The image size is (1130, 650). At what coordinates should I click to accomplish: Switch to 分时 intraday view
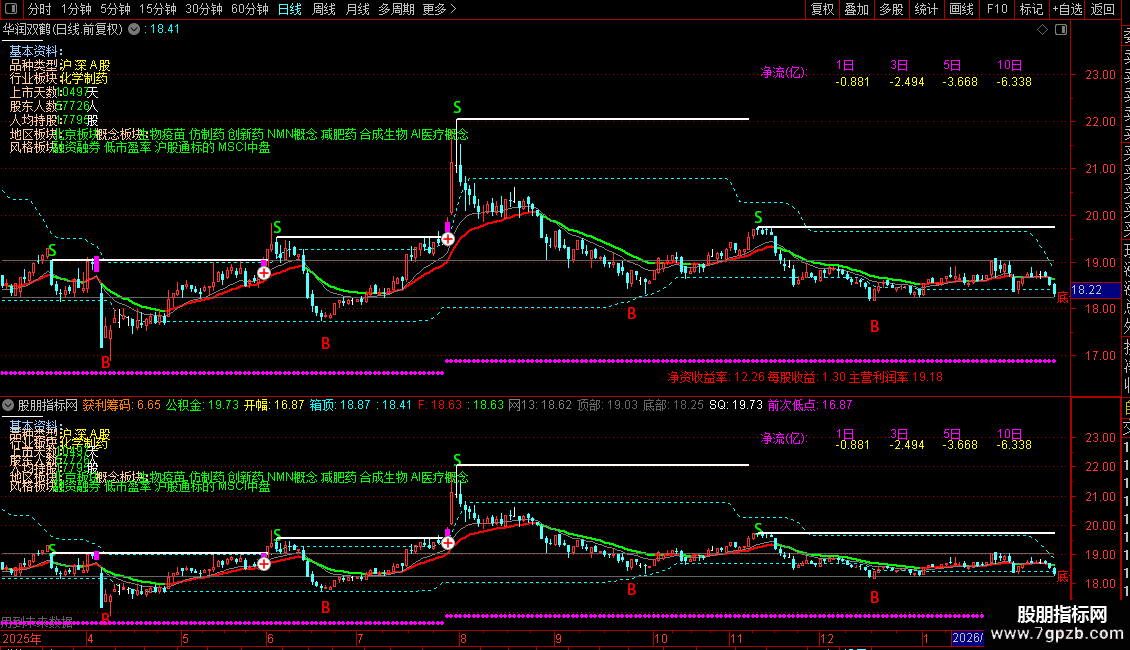click(x=40, y=9)
